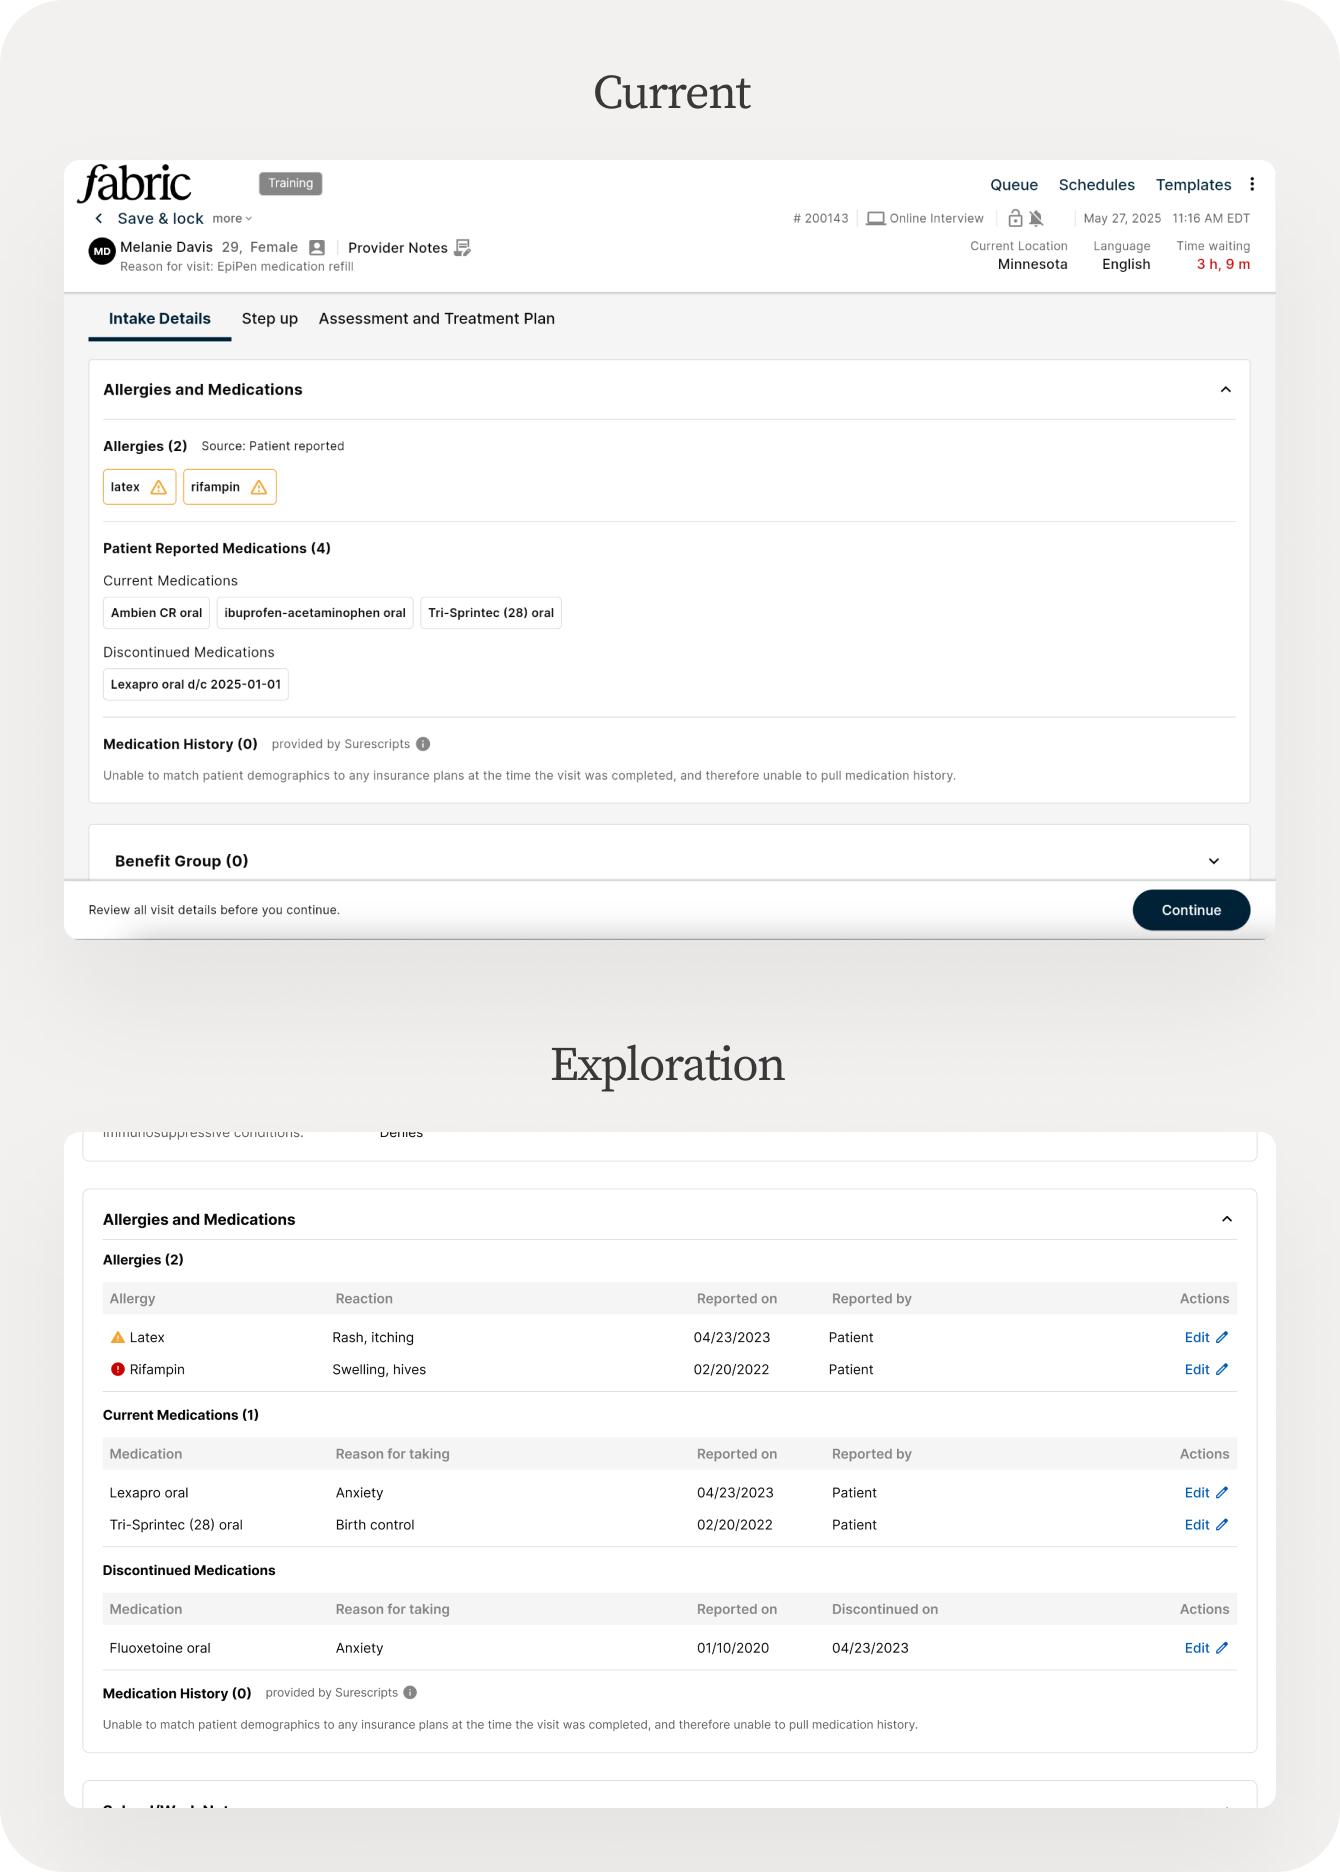Click the Surescripts info icon in Current view

(x=423, y=744)
